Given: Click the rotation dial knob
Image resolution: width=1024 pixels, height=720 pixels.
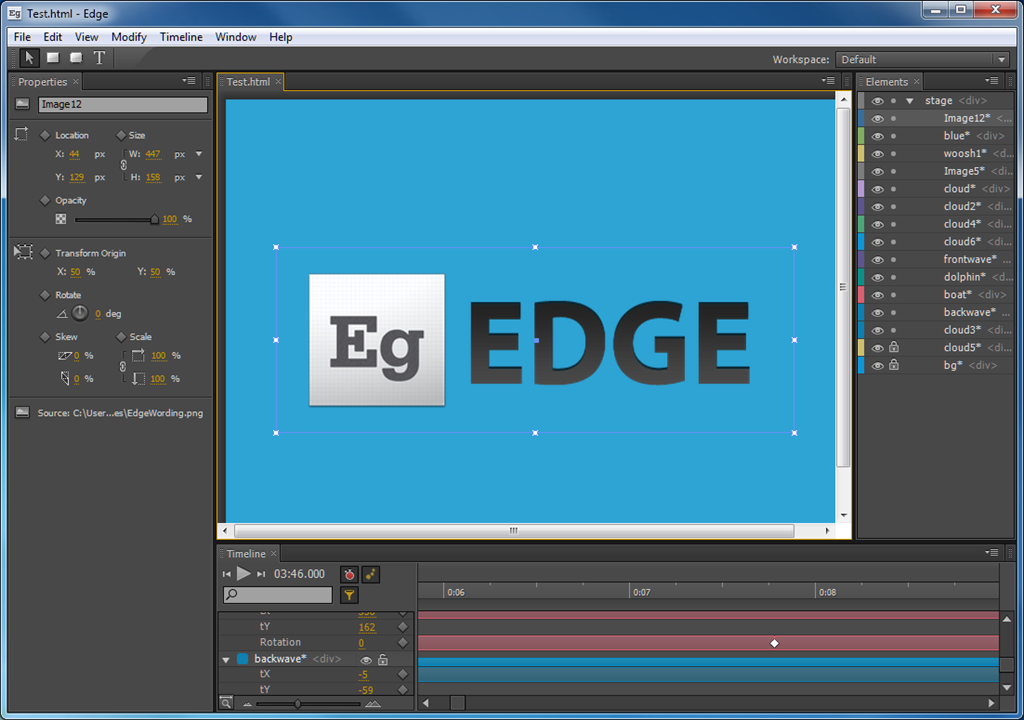Looking at the screenshot, I should click(80, 314).
